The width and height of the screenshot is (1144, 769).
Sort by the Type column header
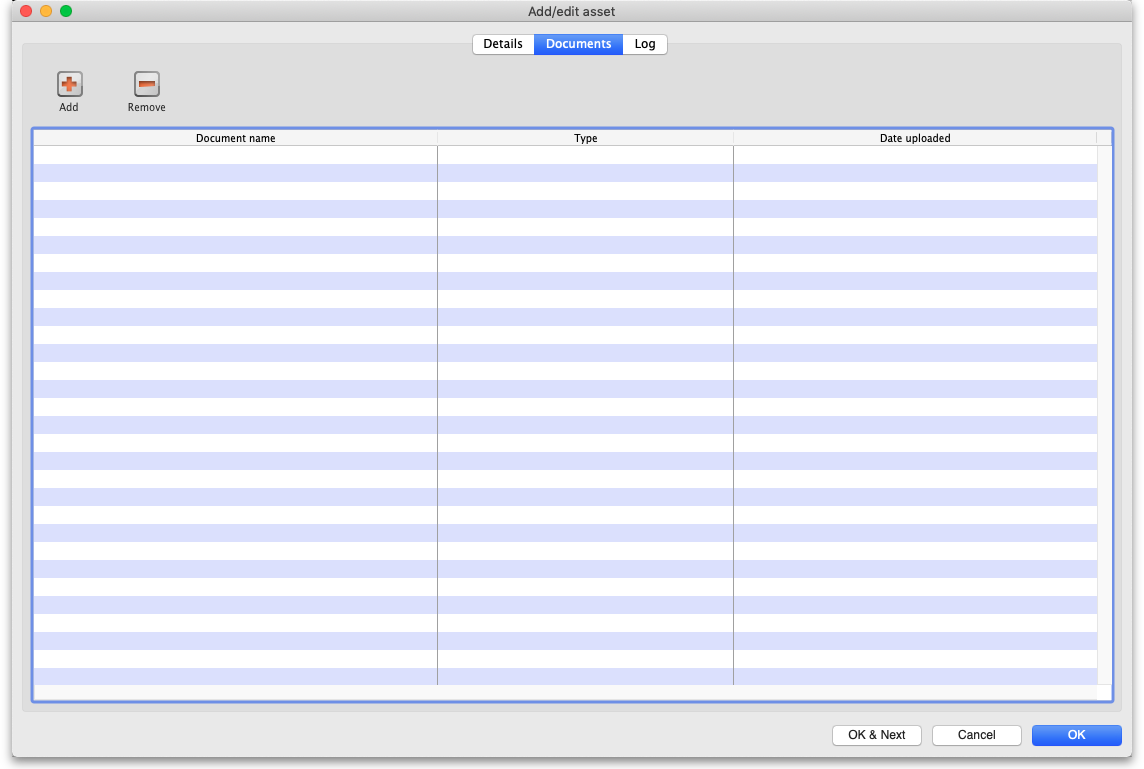coord(585,138)
